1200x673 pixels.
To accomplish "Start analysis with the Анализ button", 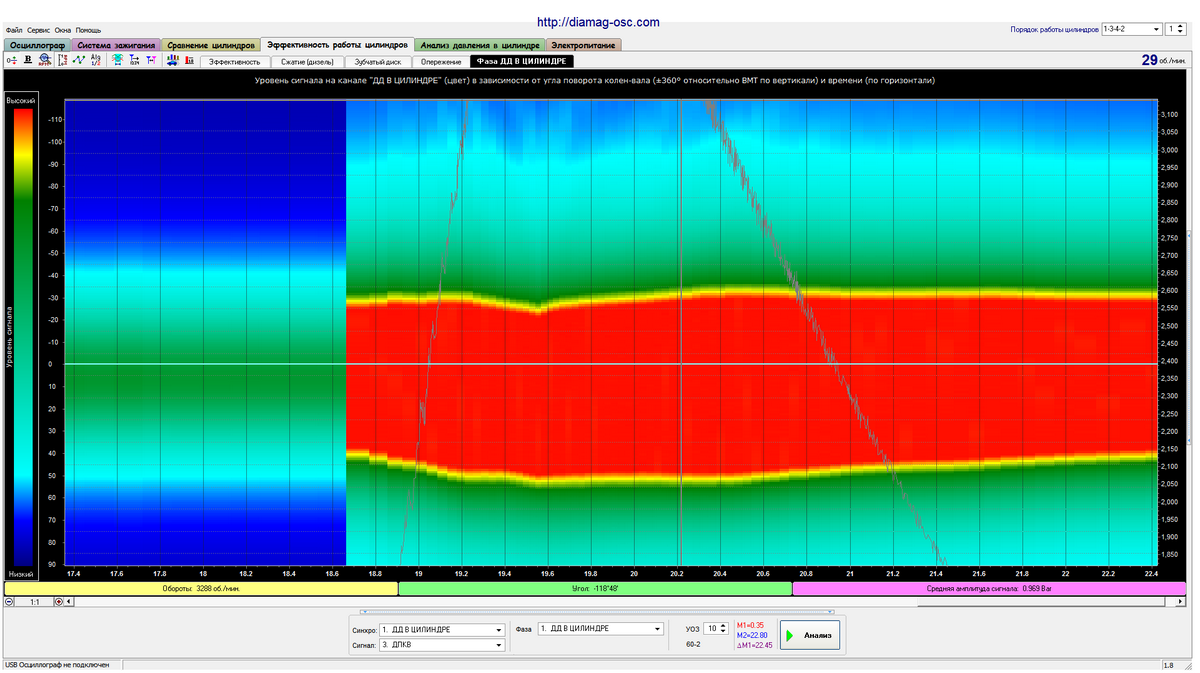I will pyautogui.click(x=810, y=635).
